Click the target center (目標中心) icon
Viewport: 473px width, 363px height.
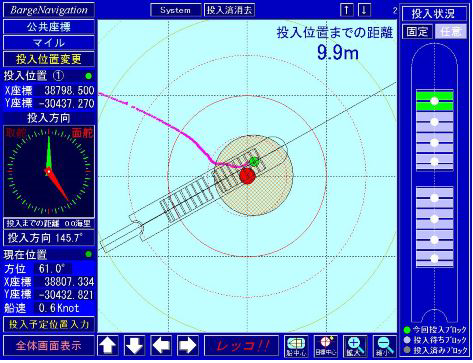[325, 346]
